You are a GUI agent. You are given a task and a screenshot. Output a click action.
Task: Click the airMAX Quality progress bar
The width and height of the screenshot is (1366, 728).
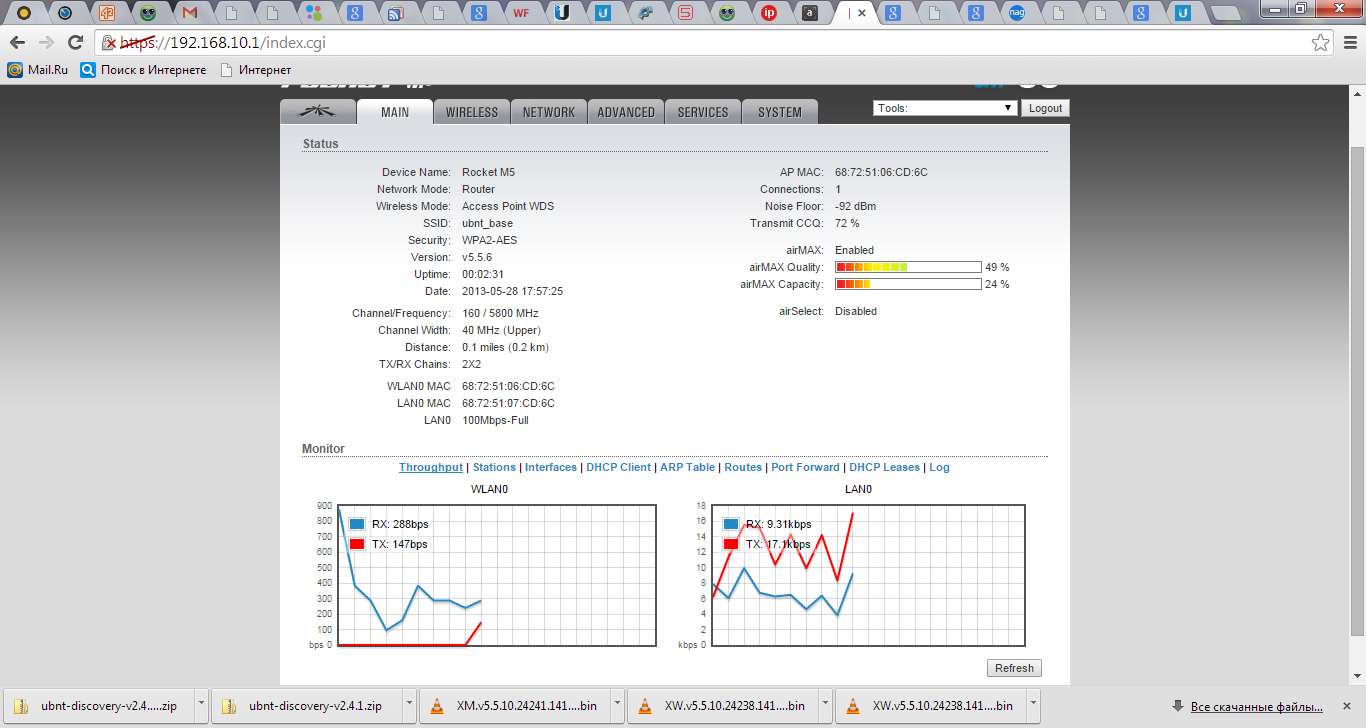[908, 267]
